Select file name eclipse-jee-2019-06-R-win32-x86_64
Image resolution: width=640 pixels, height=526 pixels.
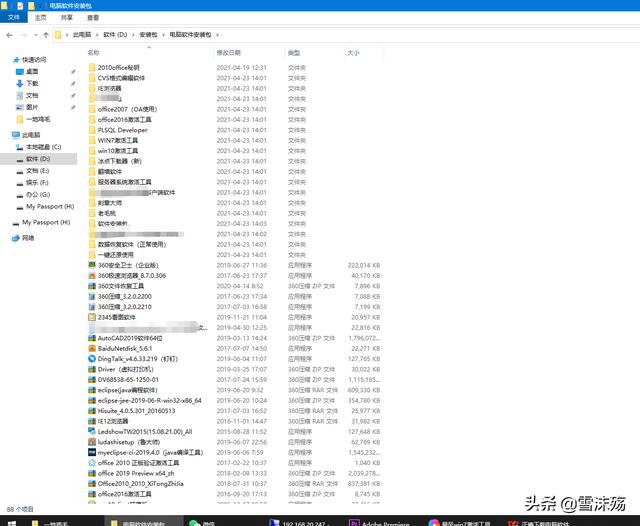click(149, 400)
